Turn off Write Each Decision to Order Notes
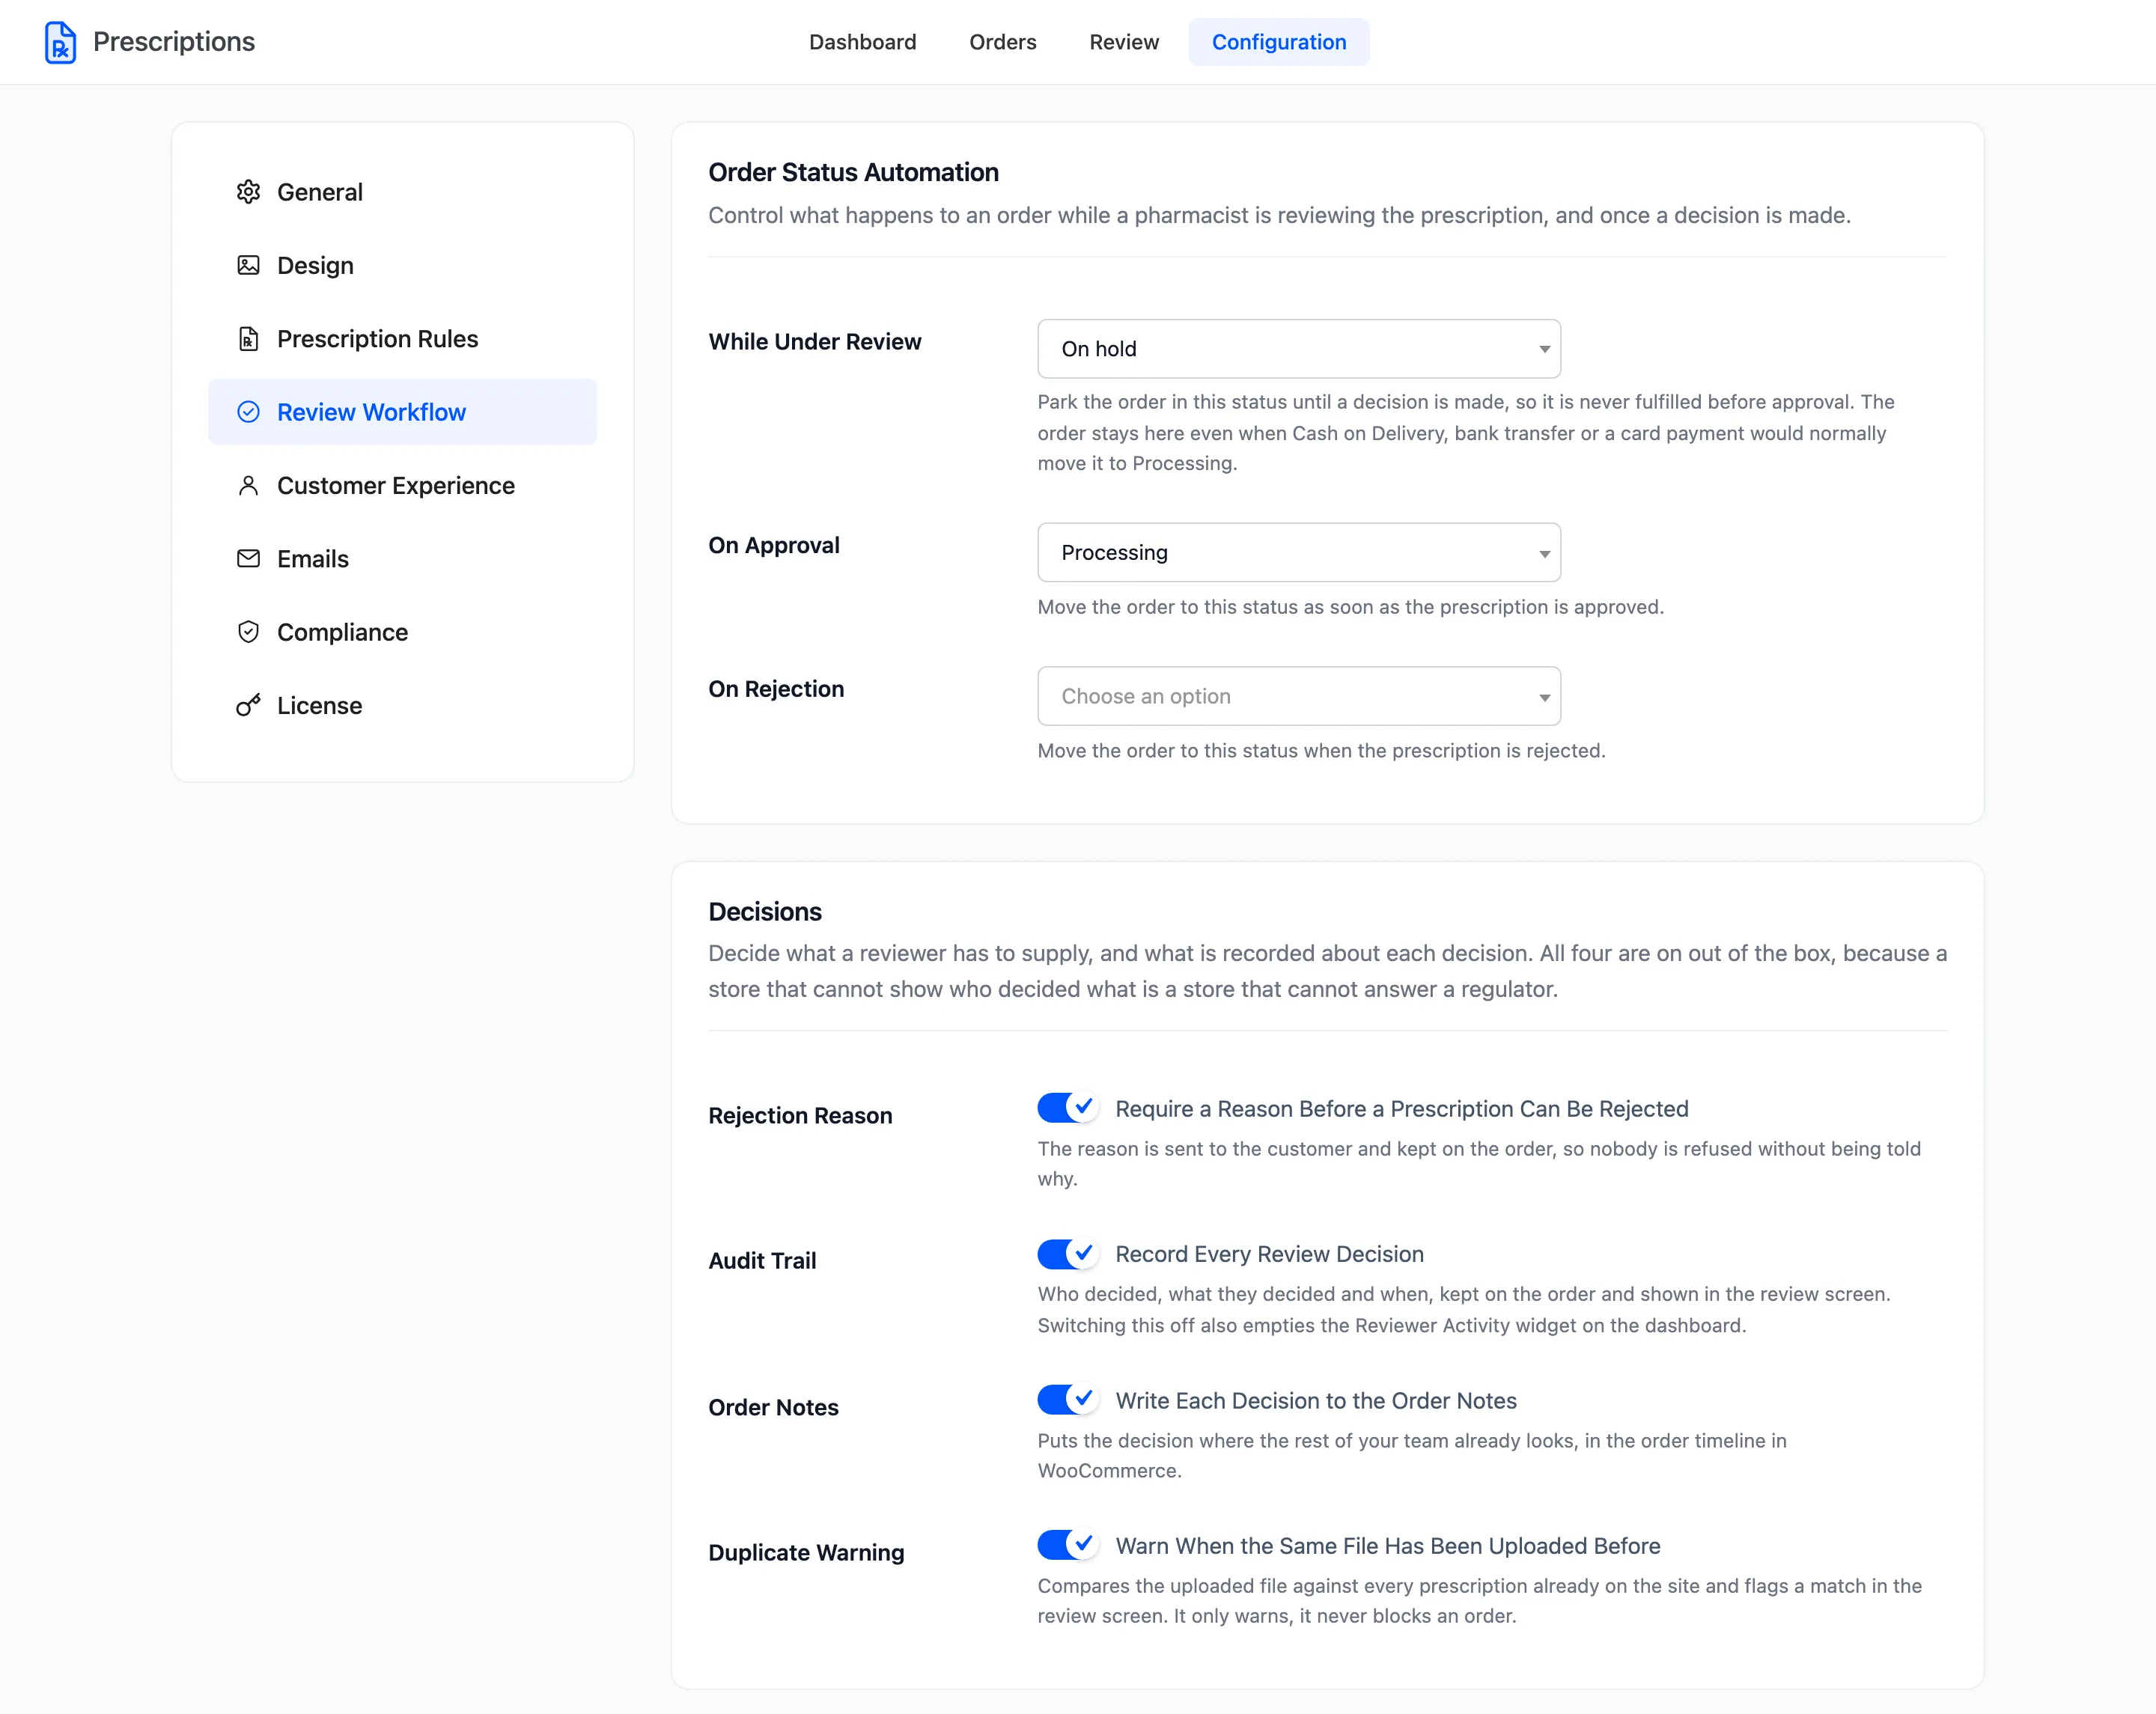 pos(1068,1399)
